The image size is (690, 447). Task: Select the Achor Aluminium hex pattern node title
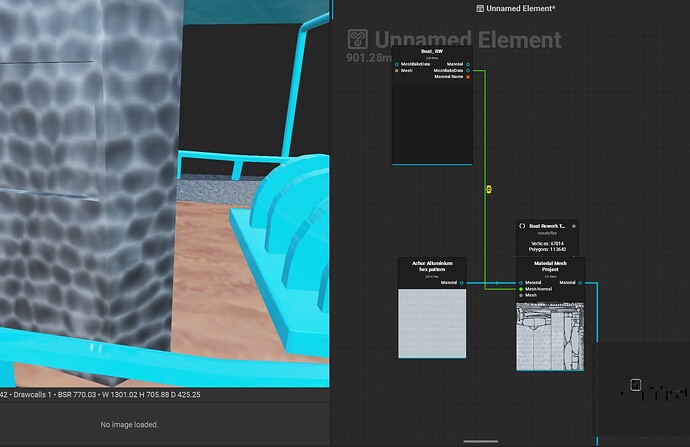pyautogui.click(x=432, y=265)
